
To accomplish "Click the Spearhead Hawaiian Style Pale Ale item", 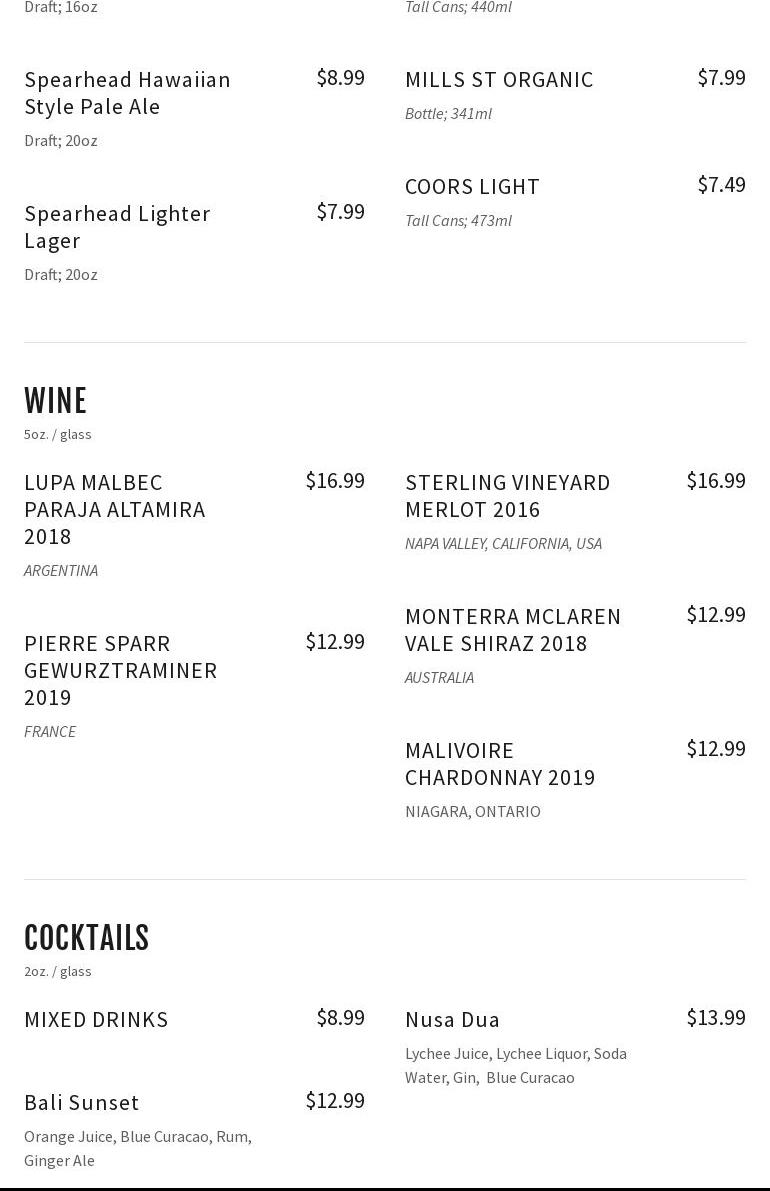I will point(127,92).
